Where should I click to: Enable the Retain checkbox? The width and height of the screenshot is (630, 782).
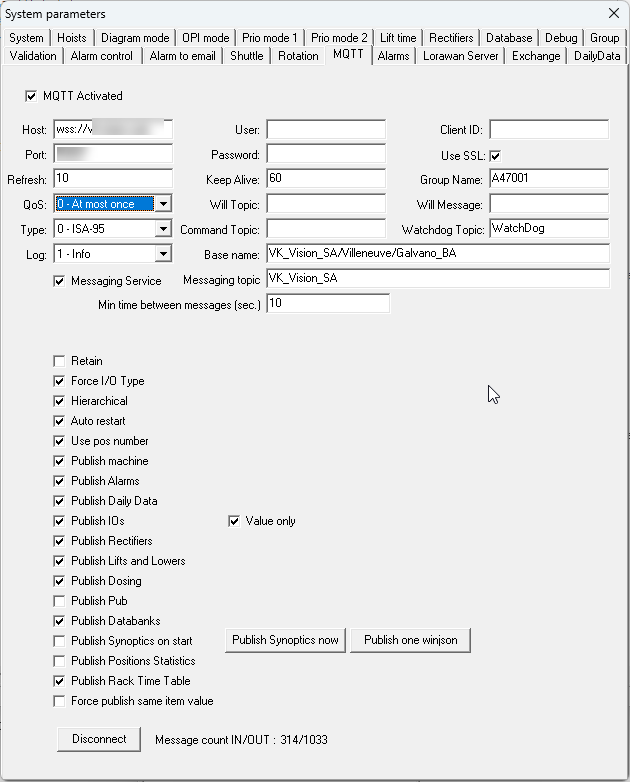[x=60, y=361]
